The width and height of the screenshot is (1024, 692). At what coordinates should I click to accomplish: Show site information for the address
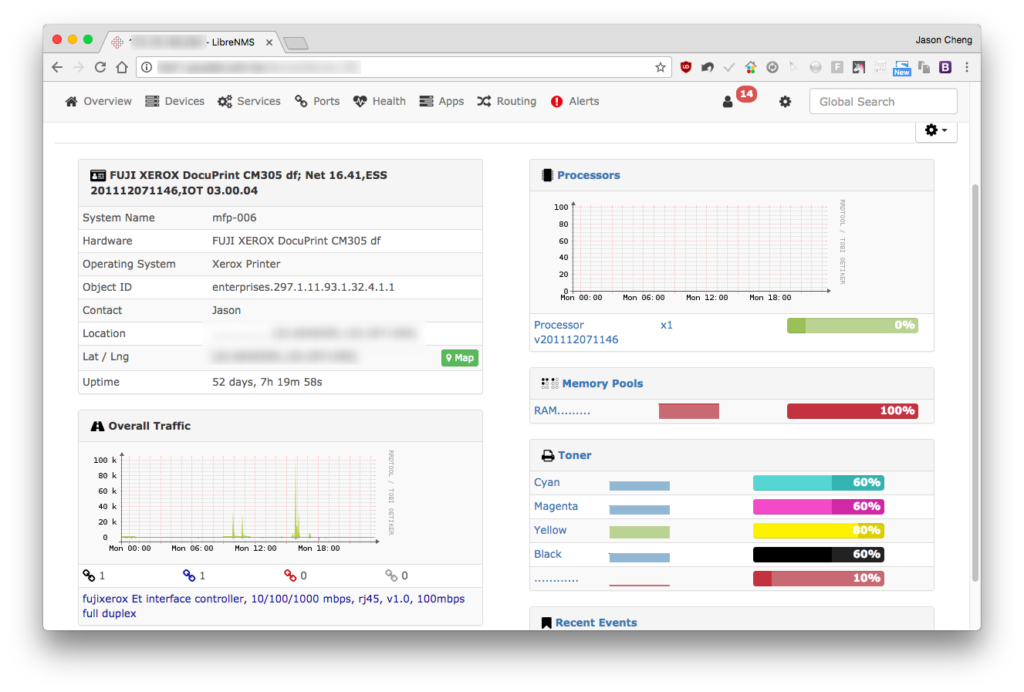pos(147,67)
